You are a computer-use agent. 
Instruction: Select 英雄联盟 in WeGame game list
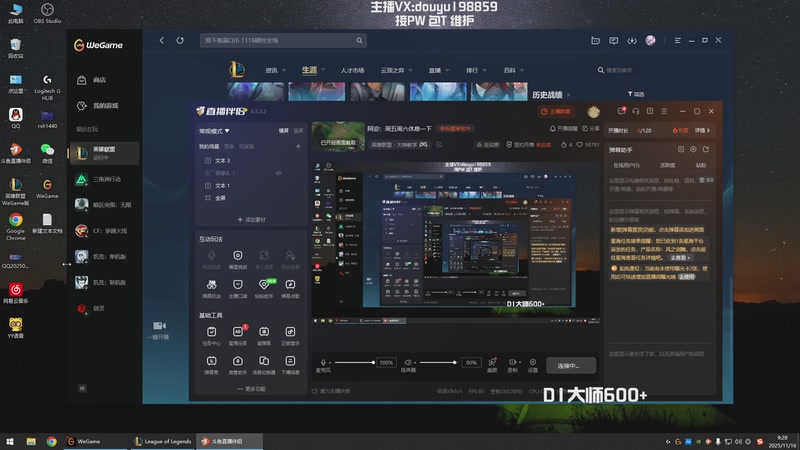tap(105, 153)
